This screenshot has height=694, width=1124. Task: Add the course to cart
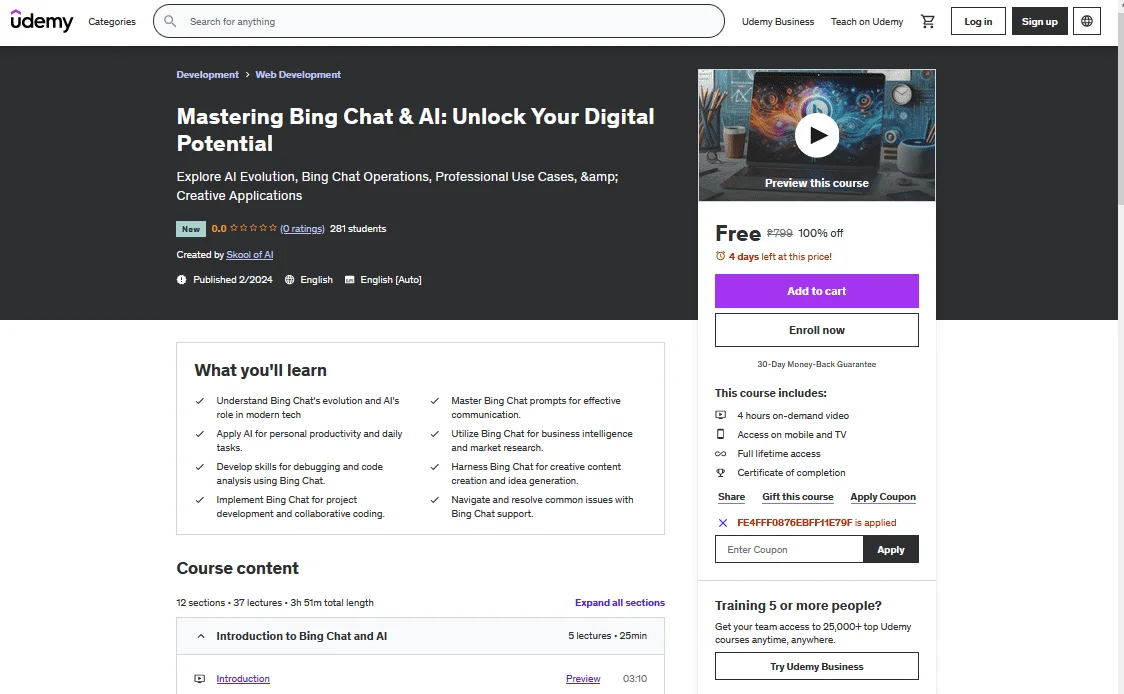[x=816, y=291]
